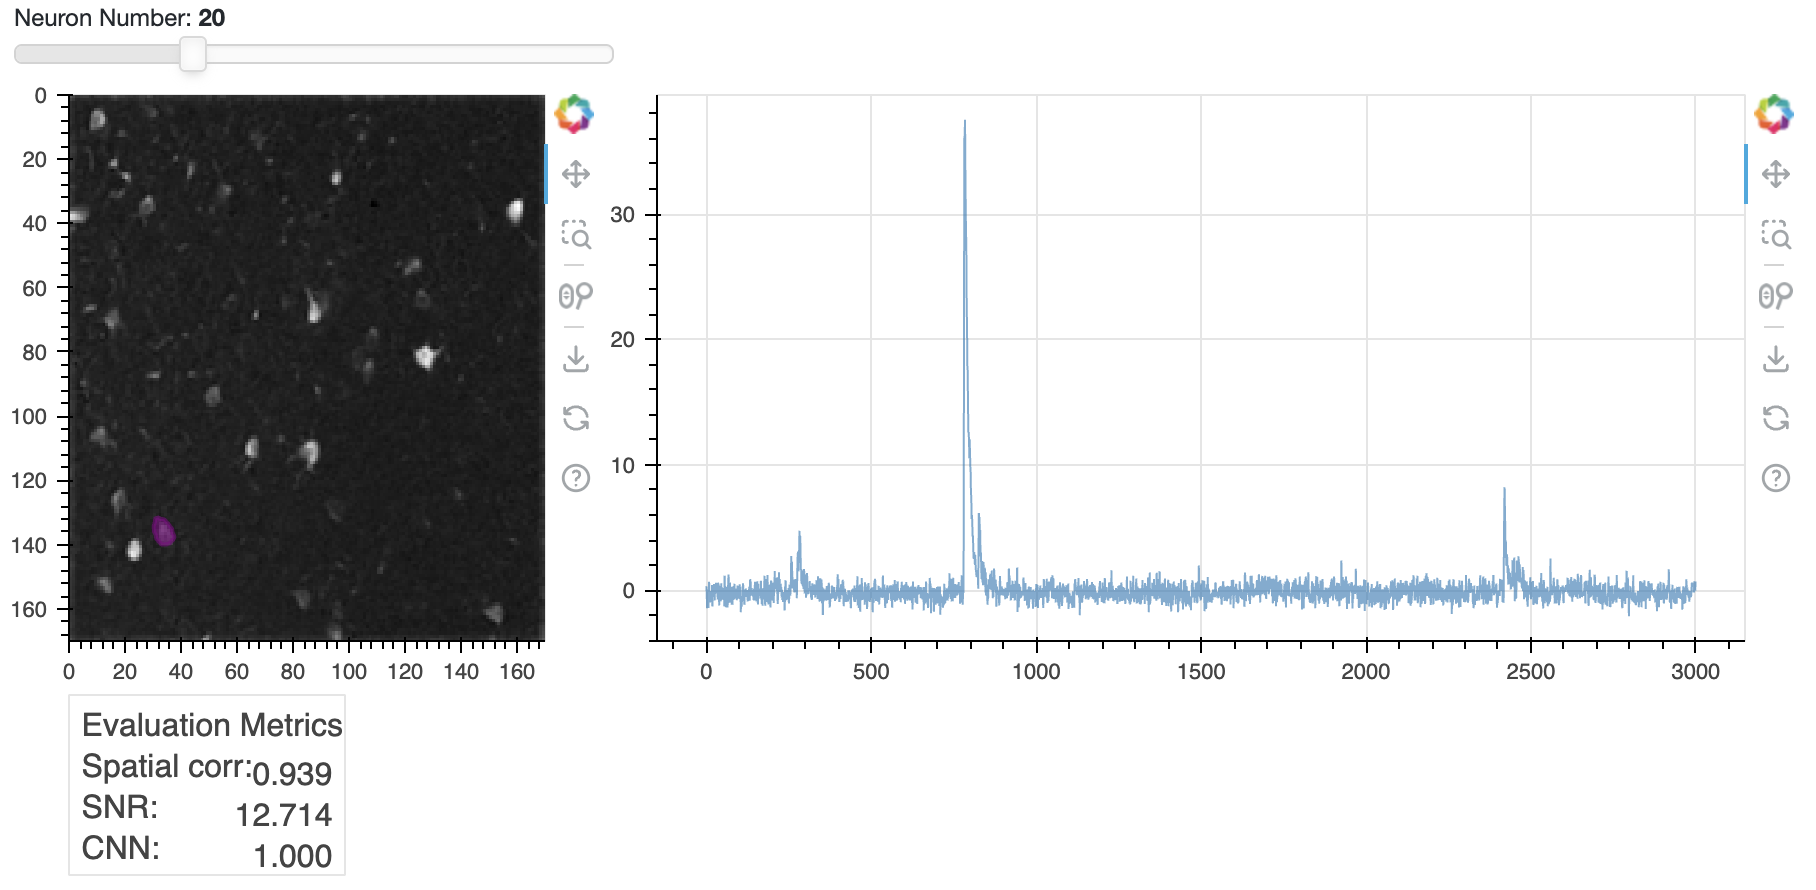Click the SNR value 12.714
The image size is (1816, 890).
pyautogui.click(x=284, y=815)
